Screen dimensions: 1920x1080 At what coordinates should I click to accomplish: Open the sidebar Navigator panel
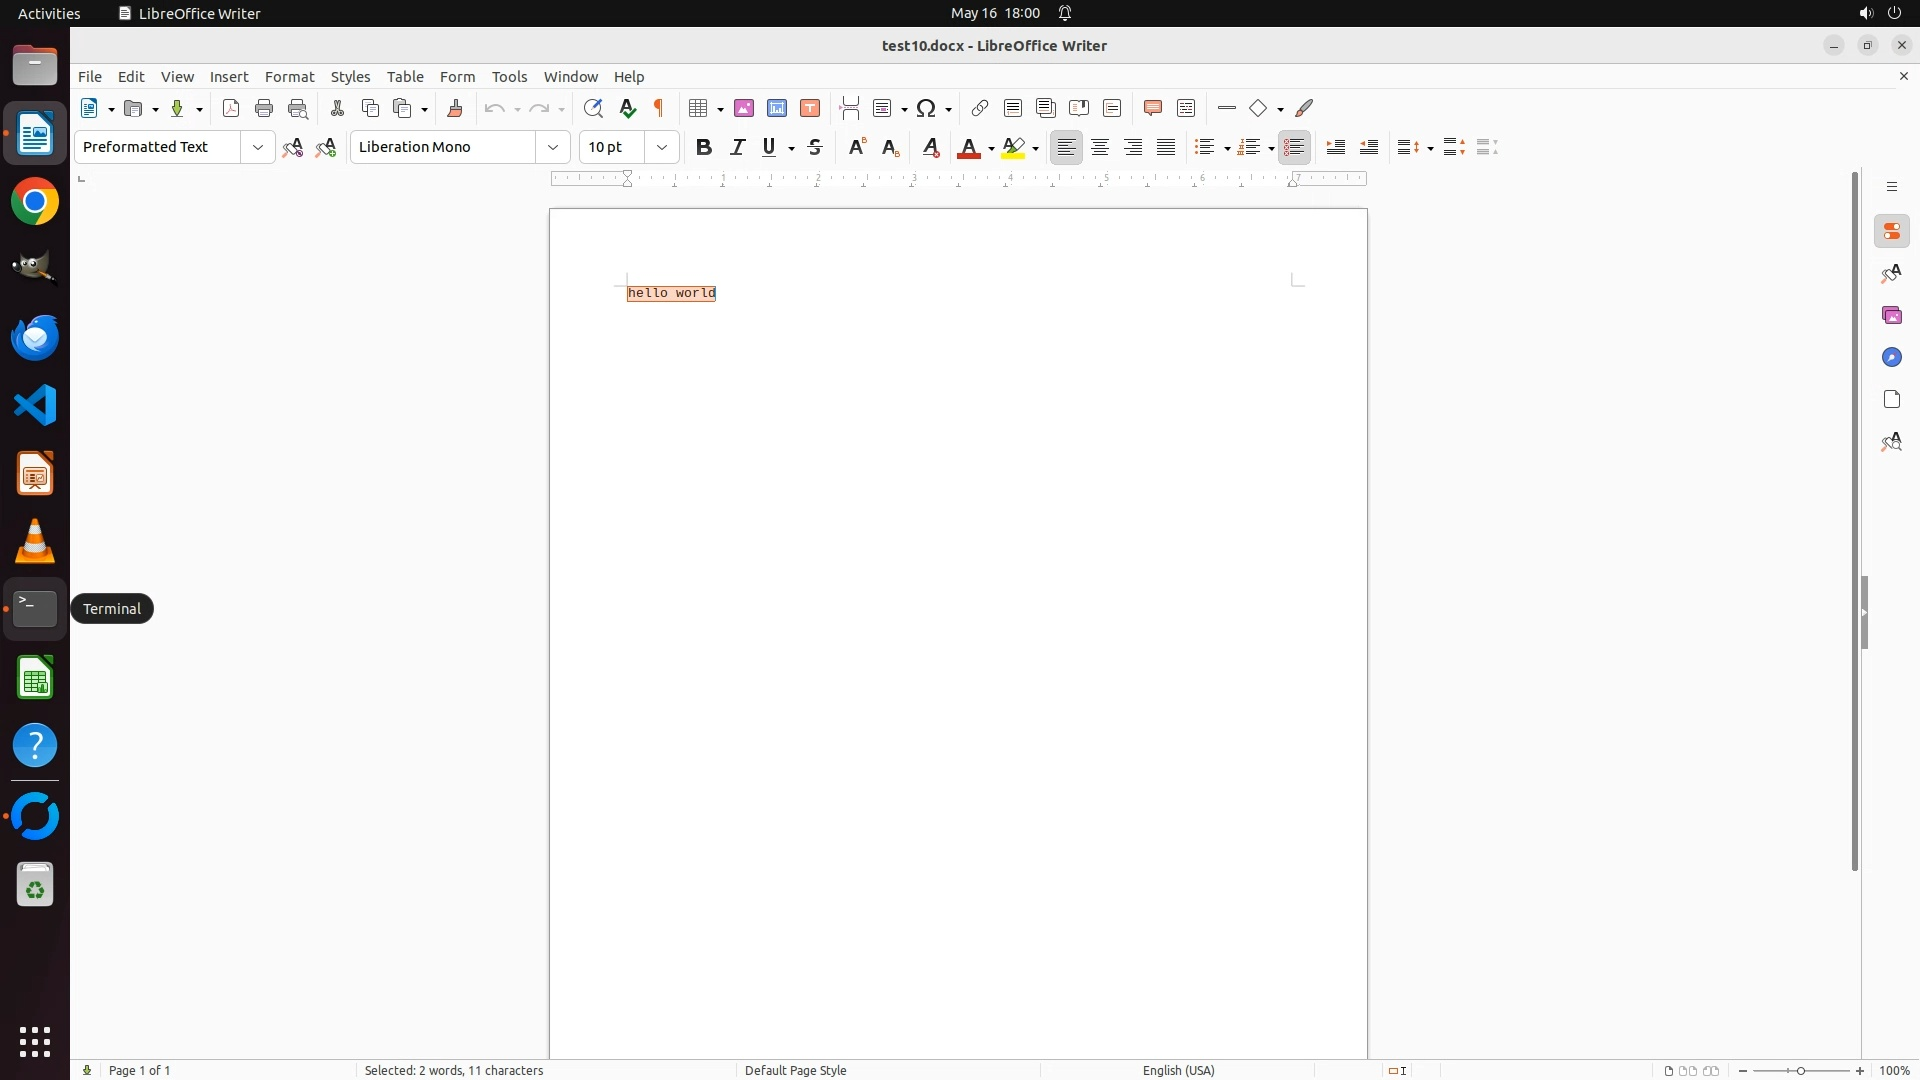[x=1891, y=357]
